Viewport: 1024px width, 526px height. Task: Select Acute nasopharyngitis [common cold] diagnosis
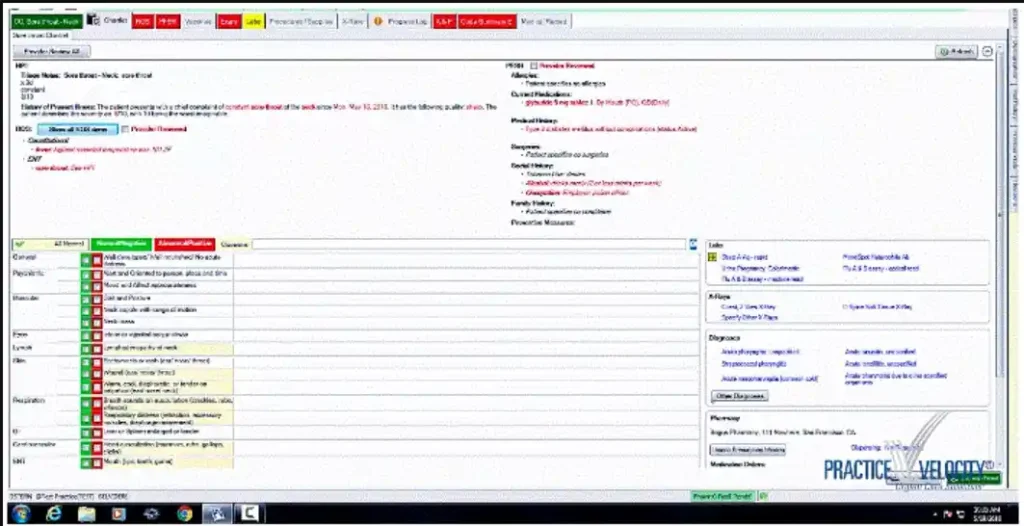pos(769,379)
